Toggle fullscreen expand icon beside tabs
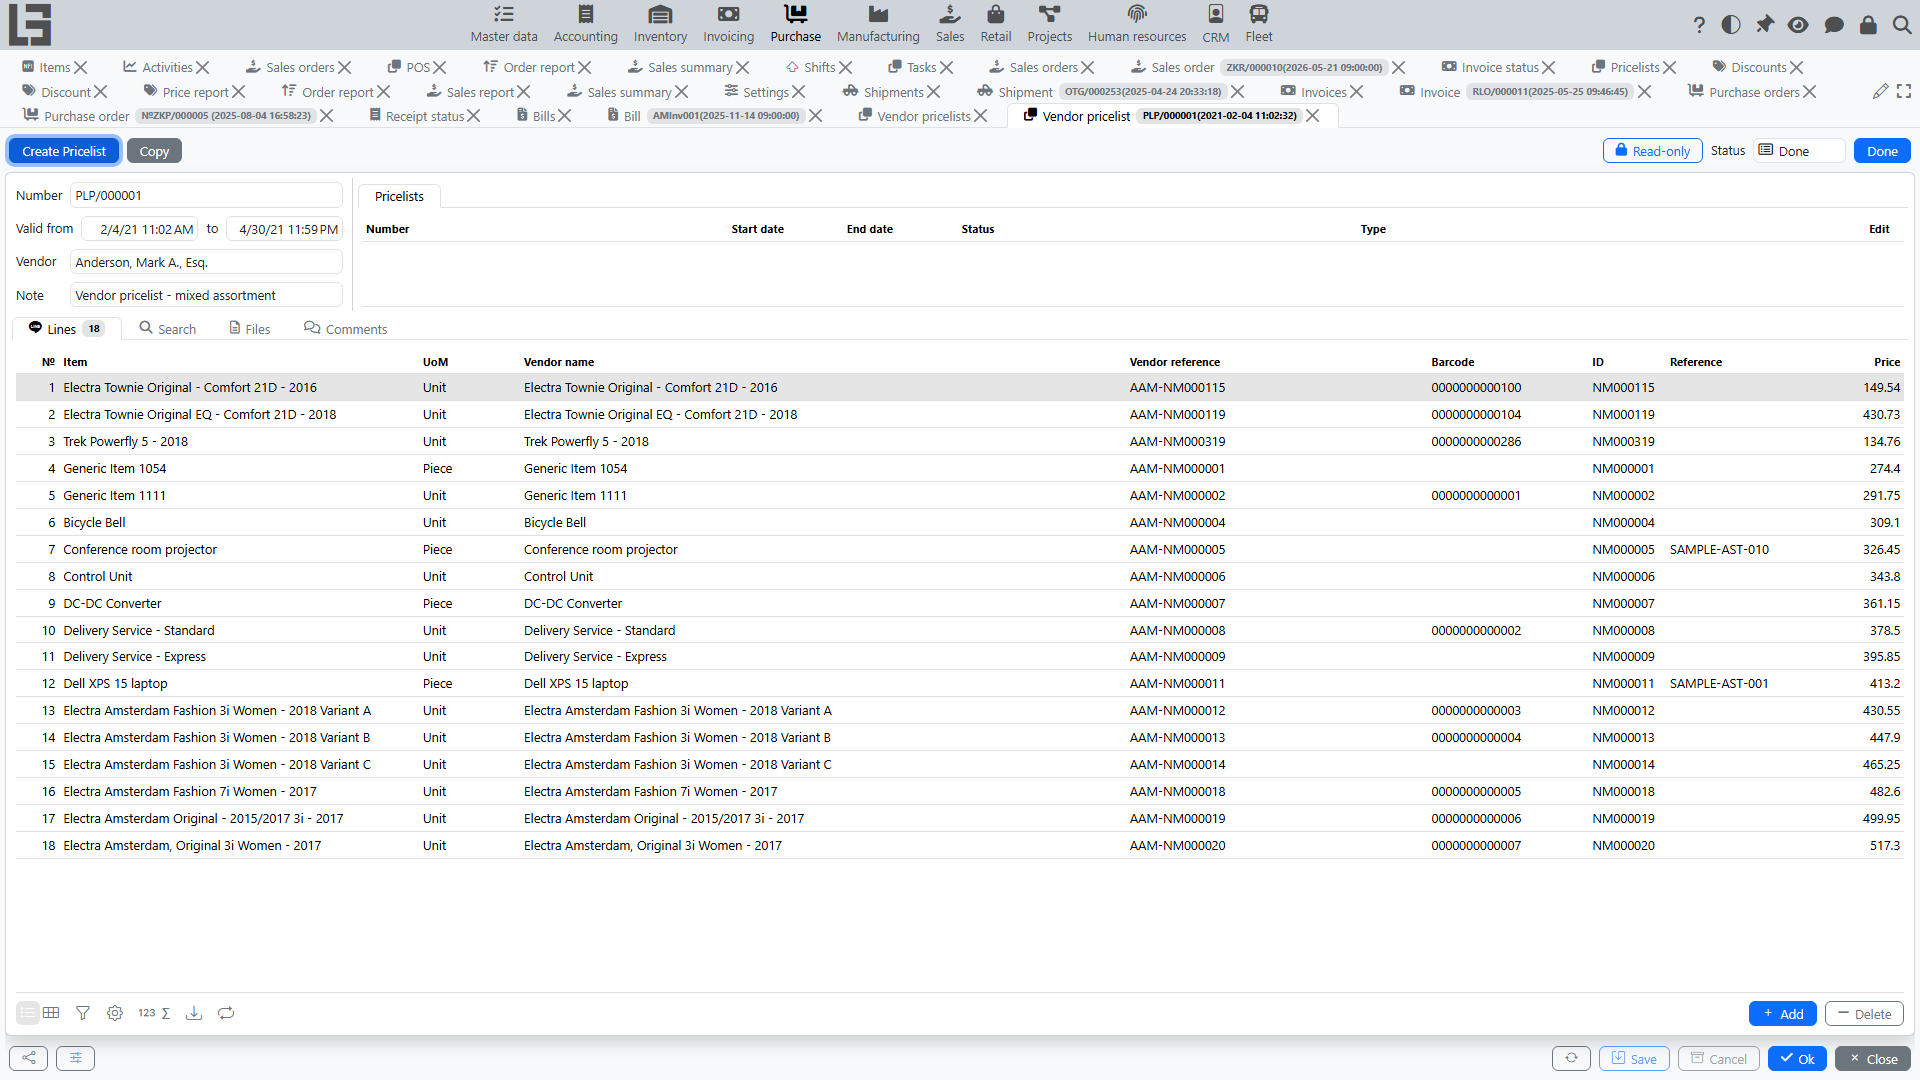The image size is (1920, 1080). (x=1904, y=91)
